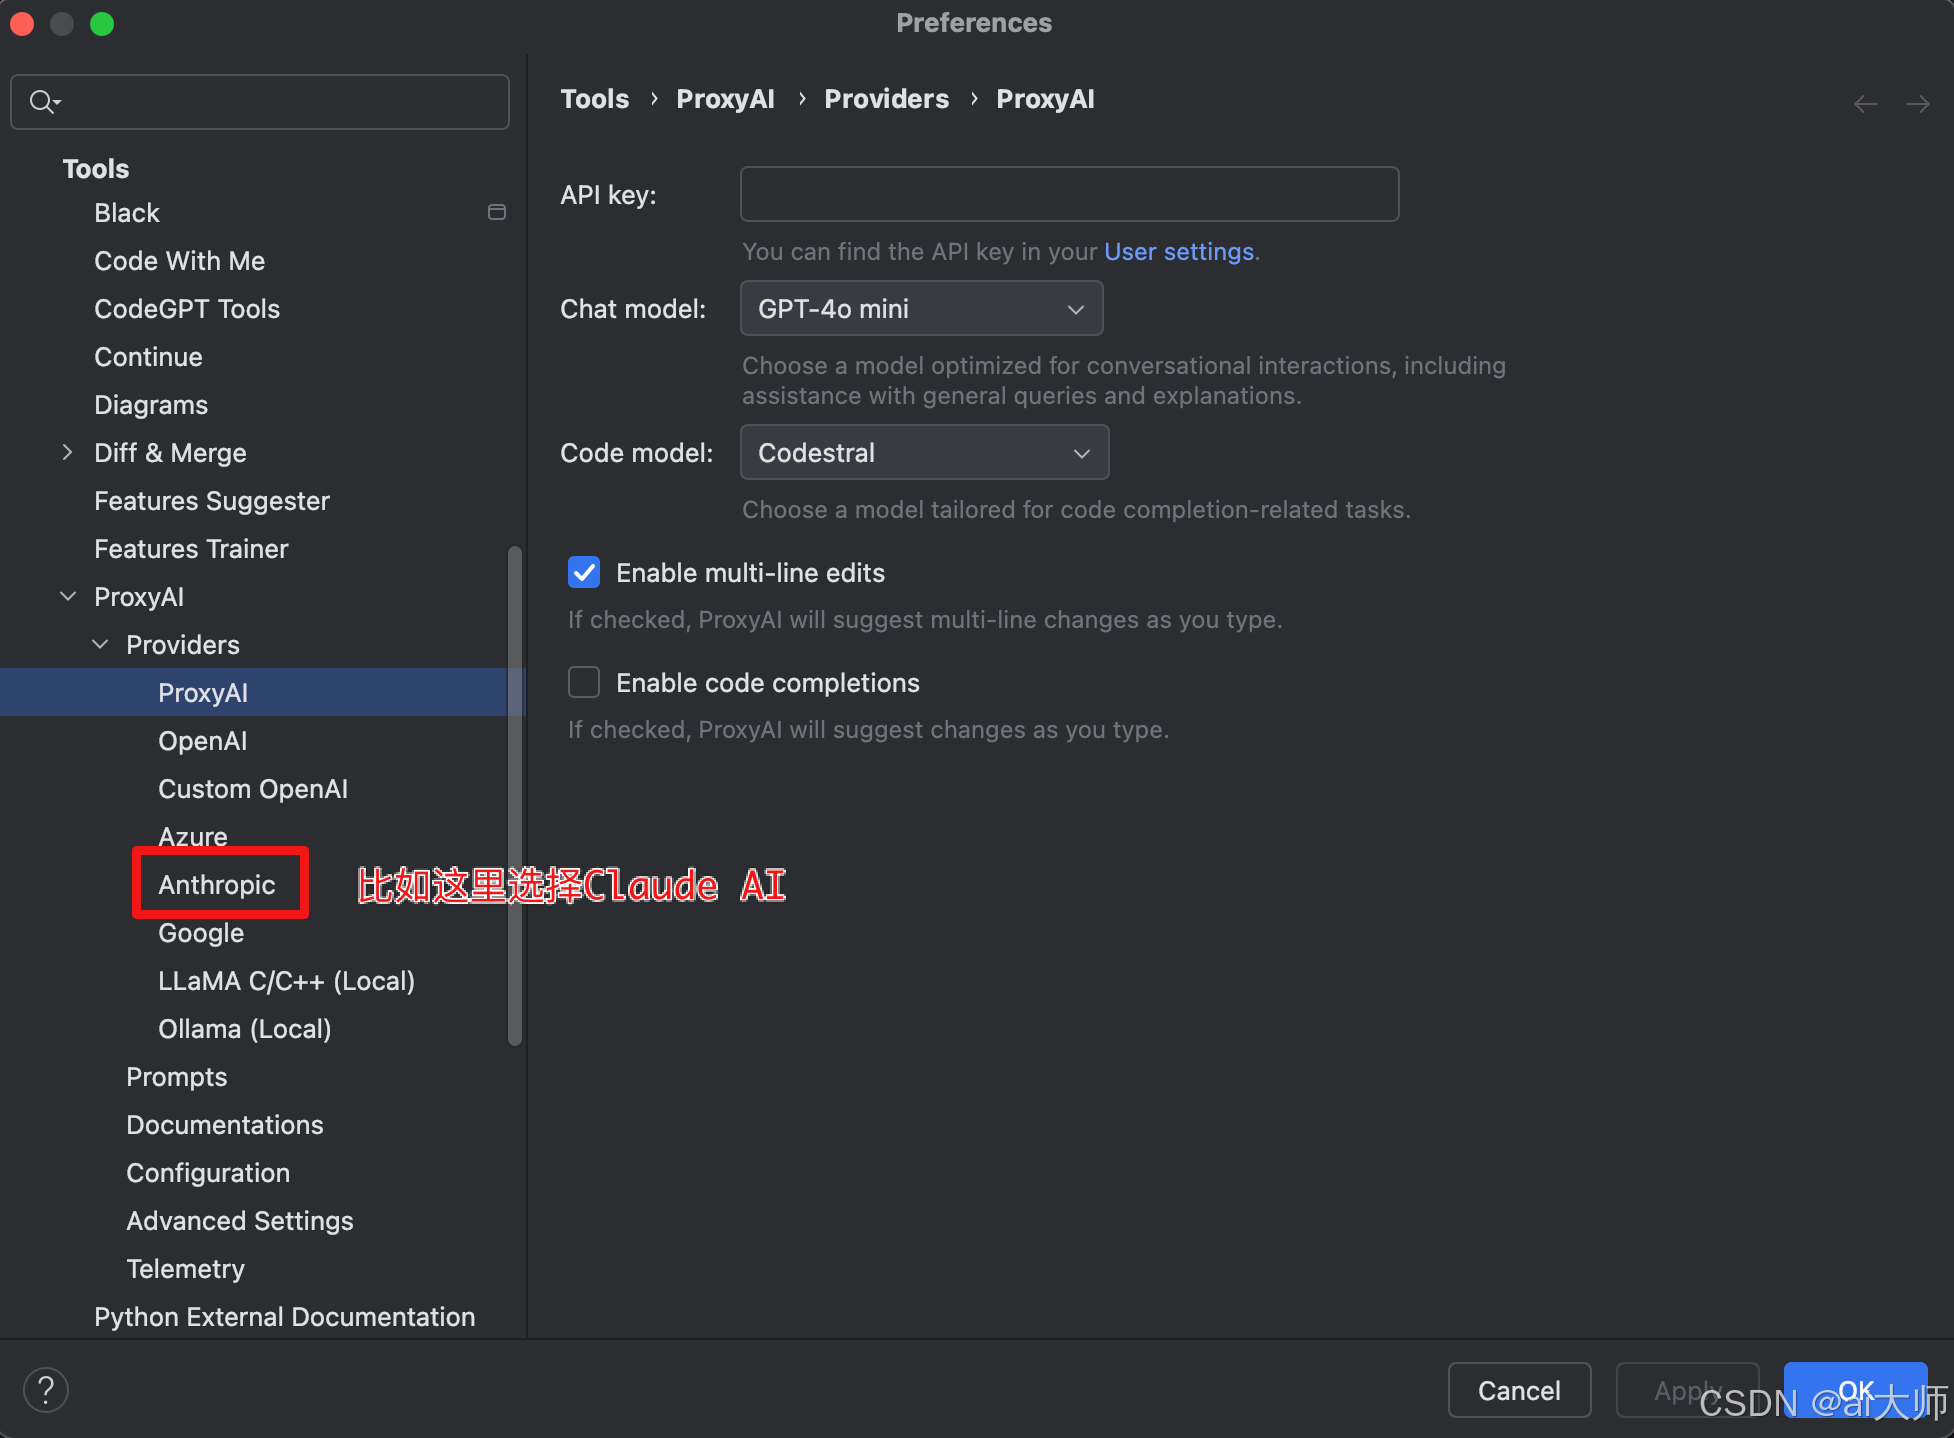Click the project-level icon beside Black
Image resolution: width=1954 pixels, height=1438 pixels.
496,212
